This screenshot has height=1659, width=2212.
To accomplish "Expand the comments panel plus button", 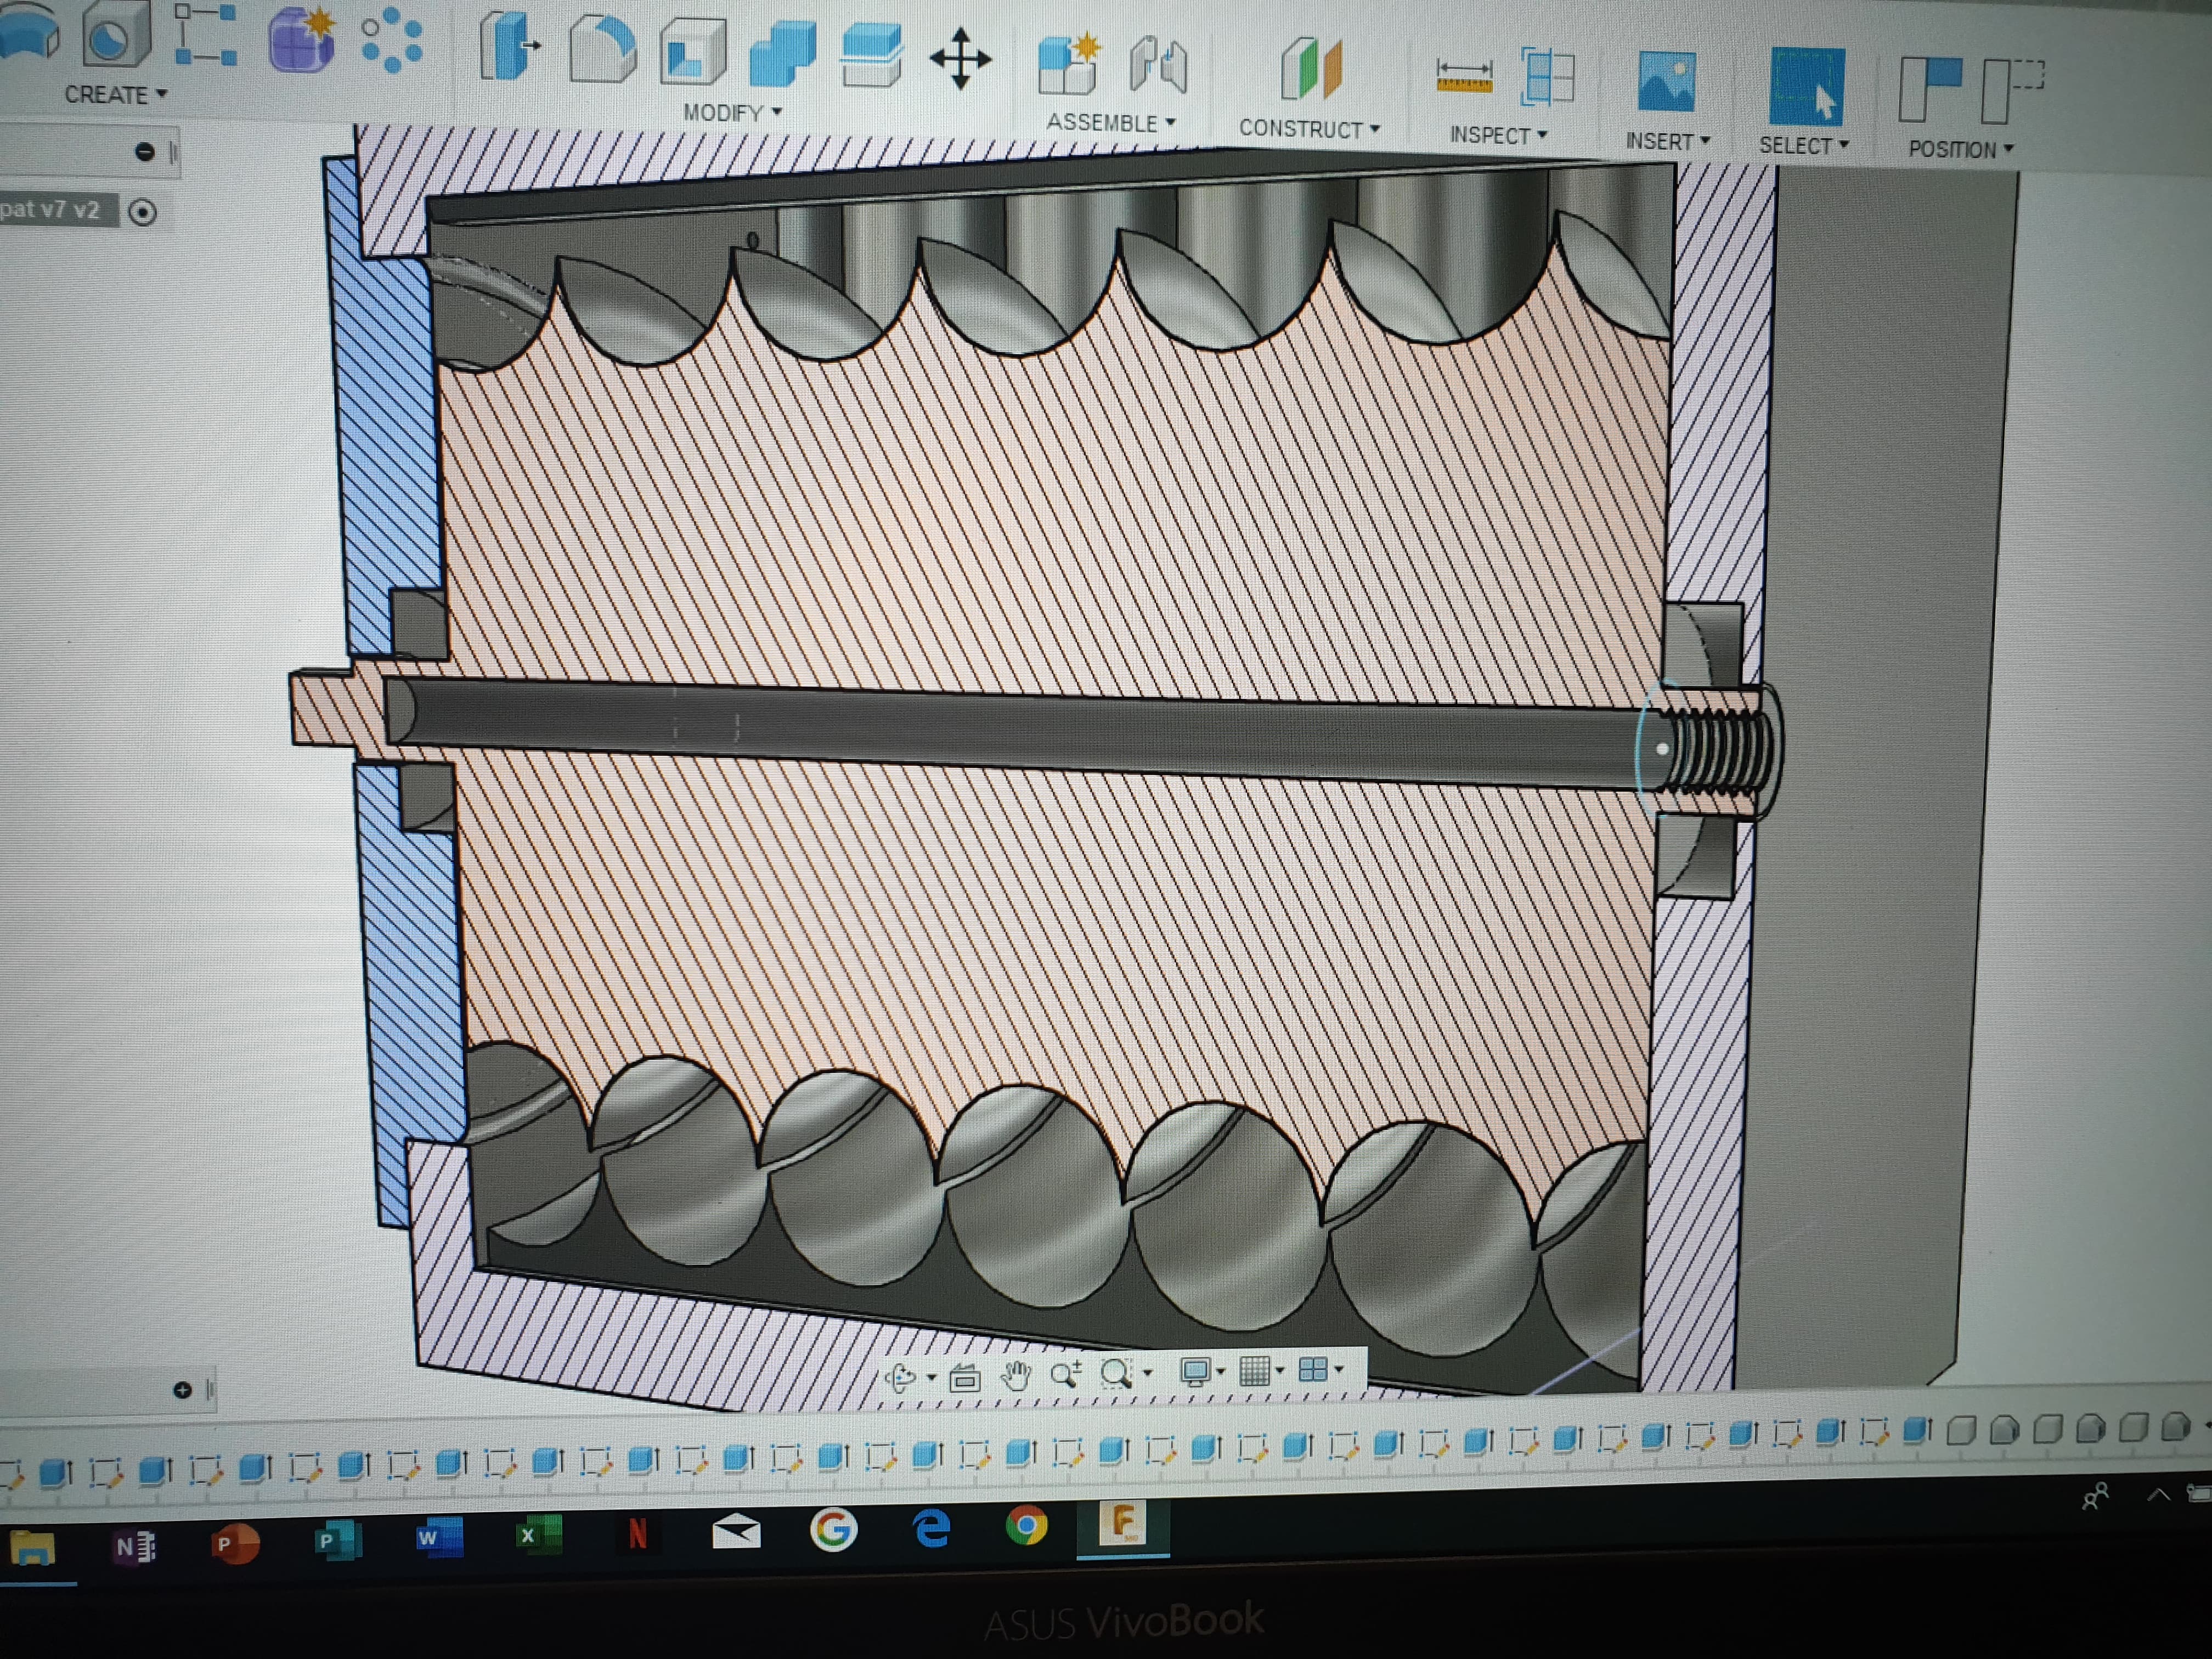I will point(182,1390).
